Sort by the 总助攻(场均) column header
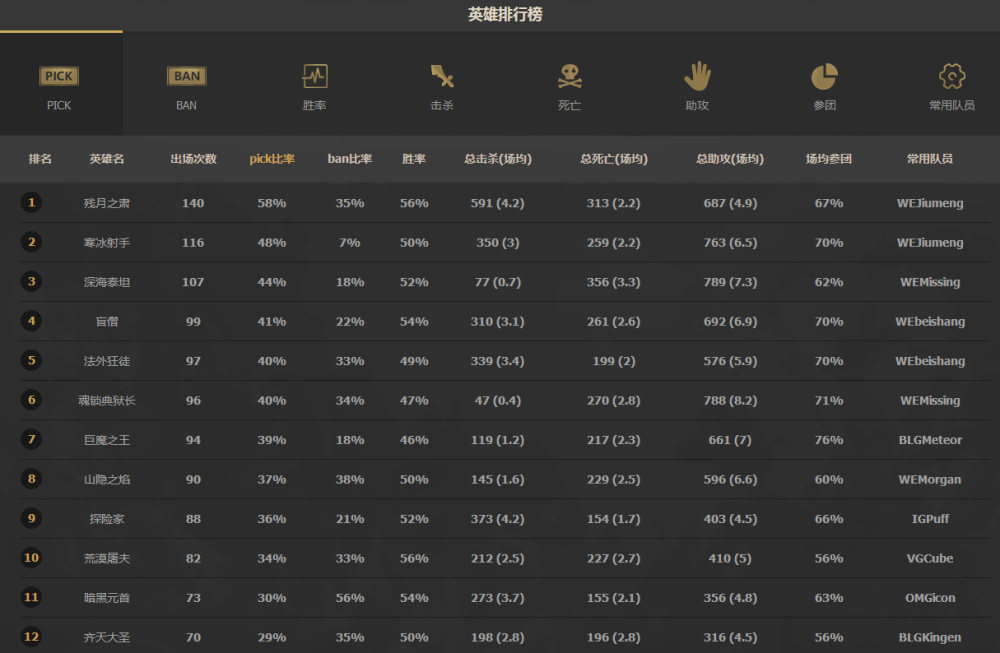This screenshot has height=653, width=1000. (730, 159)
